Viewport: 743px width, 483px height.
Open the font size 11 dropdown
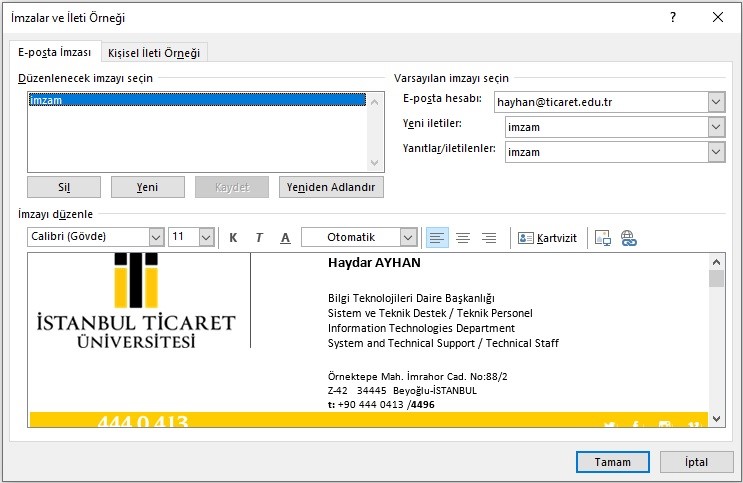206,237
